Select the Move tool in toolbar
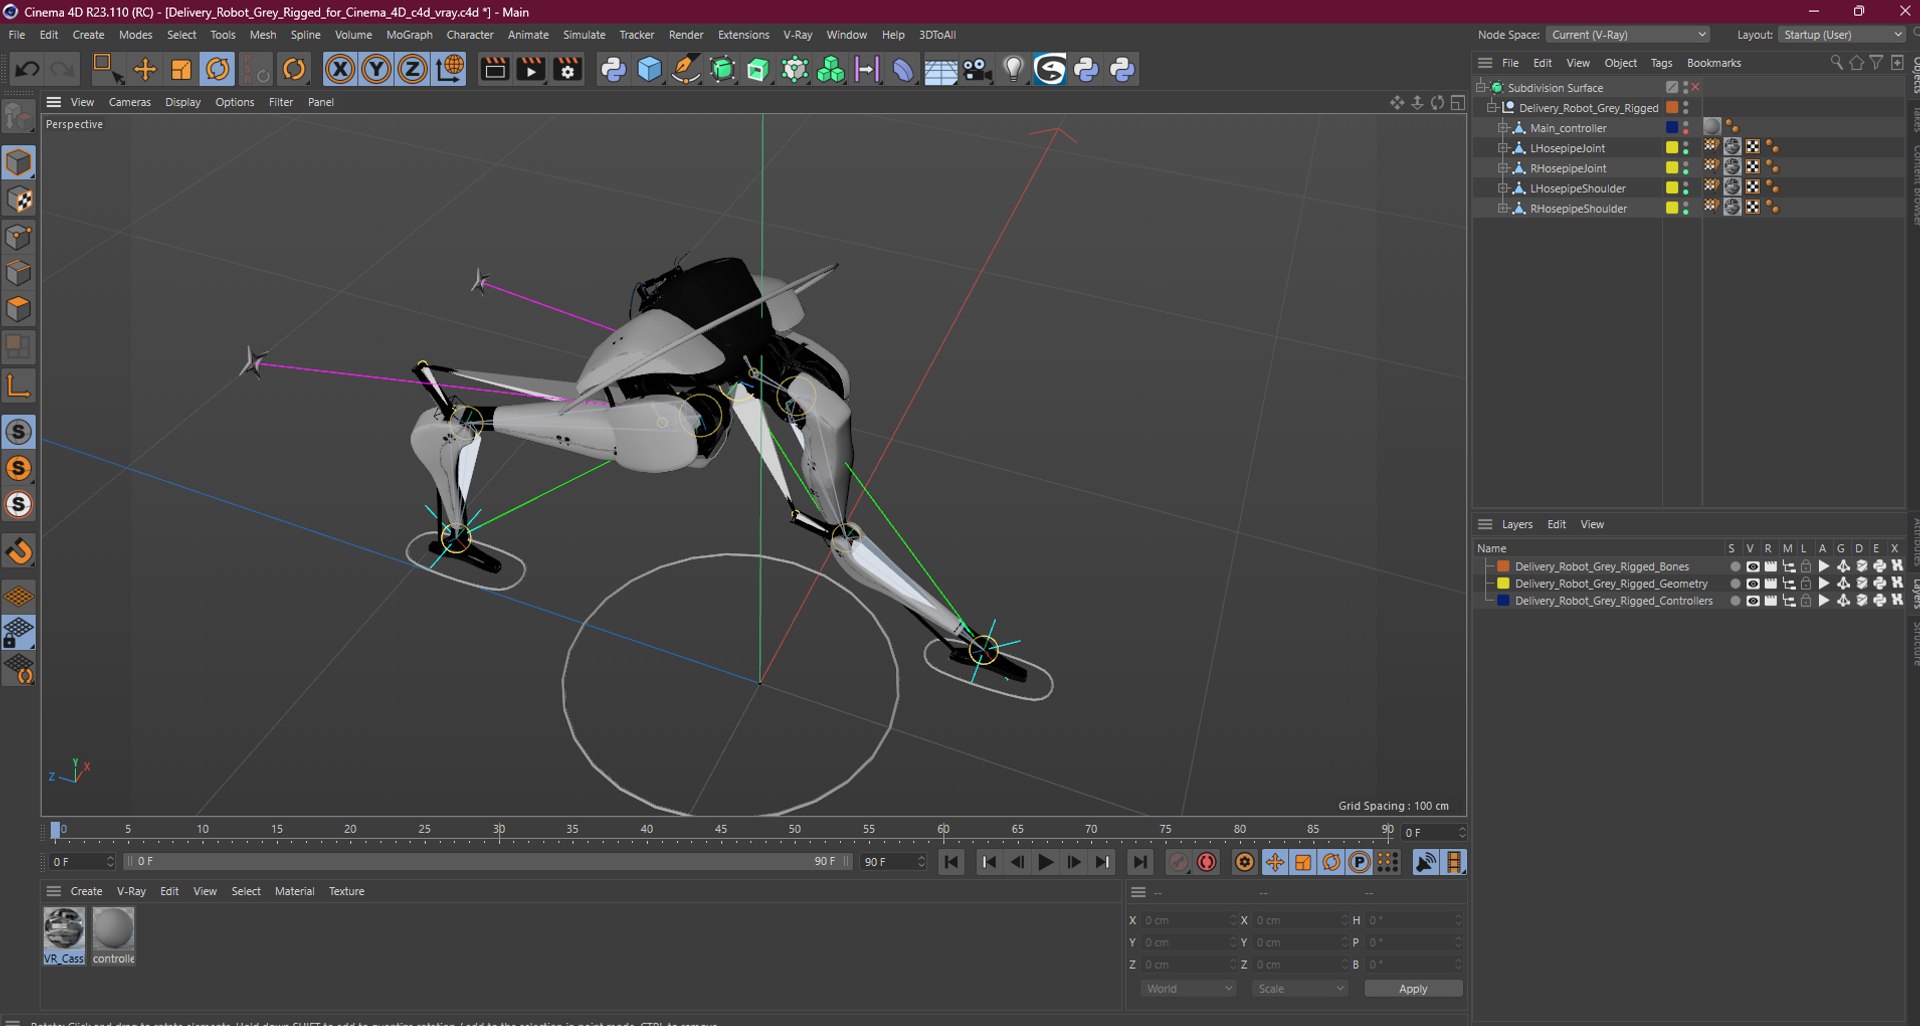The height and width of the screenshot is (1026, 1920). 145,69
